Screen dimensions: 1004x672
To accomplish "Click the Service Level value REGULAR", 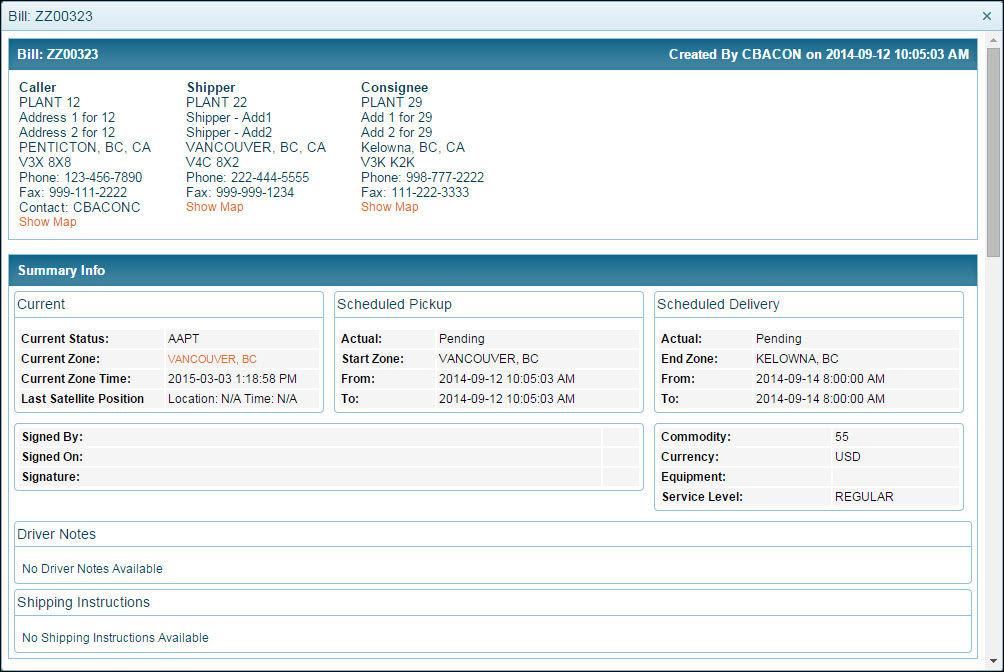I will [x=864, y=497].
